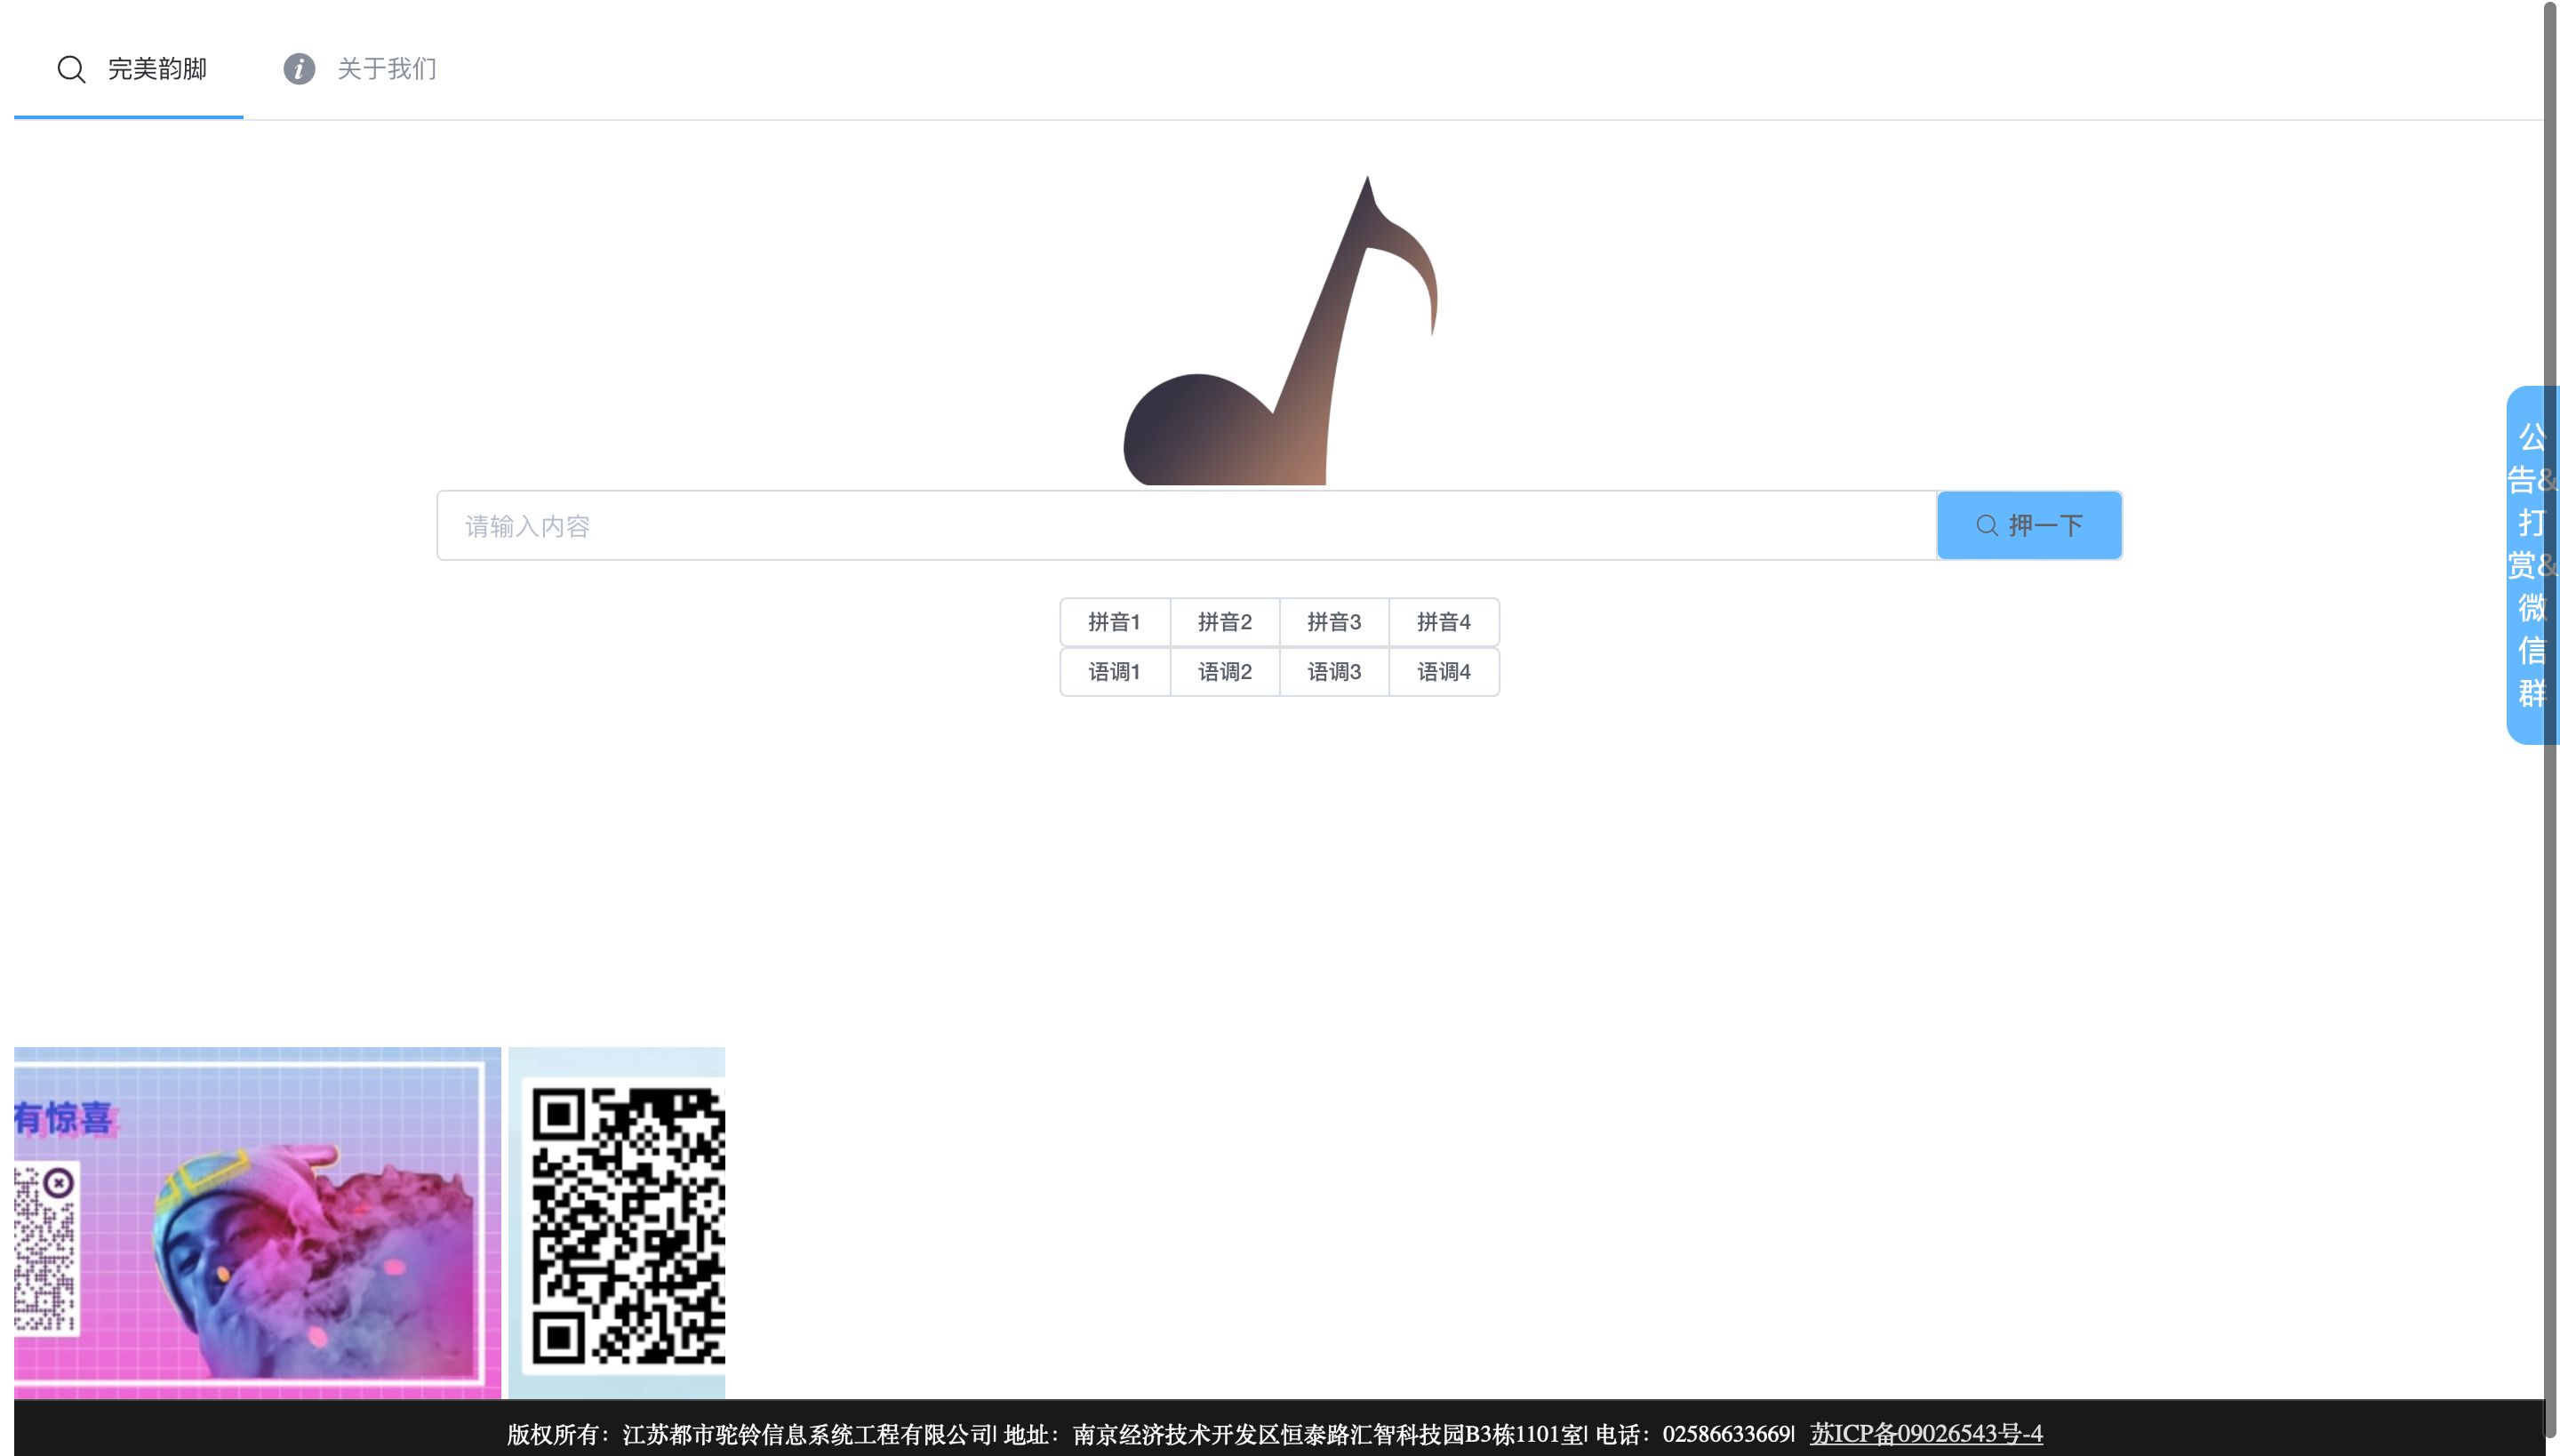Viewport: 2560px width, 1456px height.
Task: Open the 苏ICP备09026543号-4 link
Action: [x=1925, y=1434]
